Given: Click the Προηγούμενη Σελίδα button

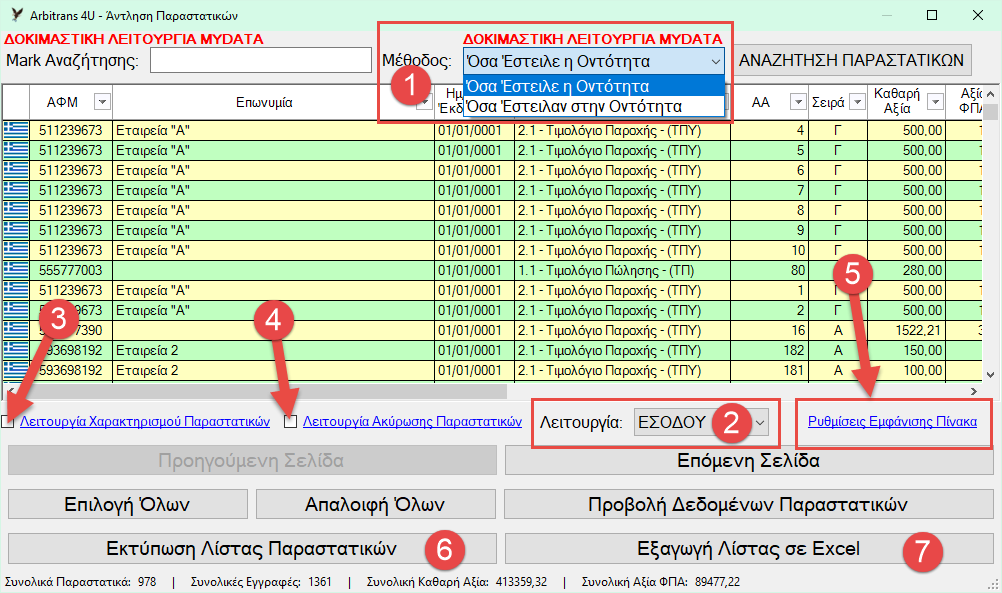Looking at the screenshot, I should coord(252,461).
